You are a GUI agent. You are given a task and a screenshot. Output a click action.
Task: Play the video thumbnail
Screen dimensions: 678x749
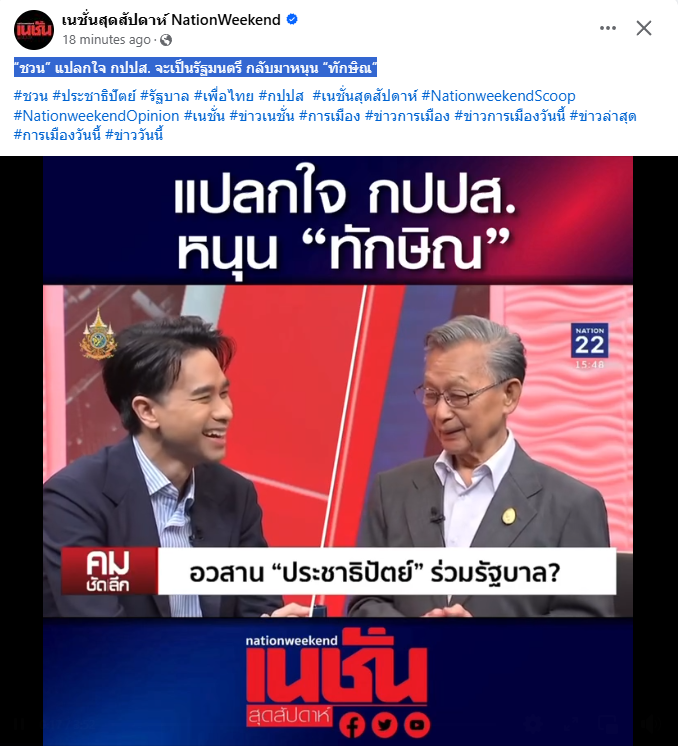point(338,451)
